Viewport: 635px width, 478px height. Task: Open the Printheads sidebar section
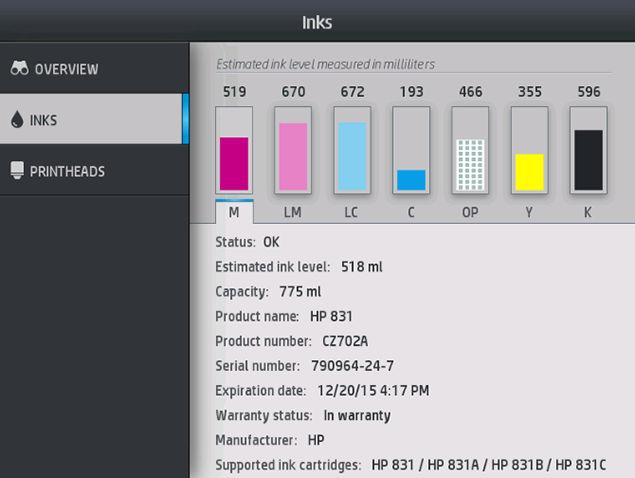pos(94,170)
